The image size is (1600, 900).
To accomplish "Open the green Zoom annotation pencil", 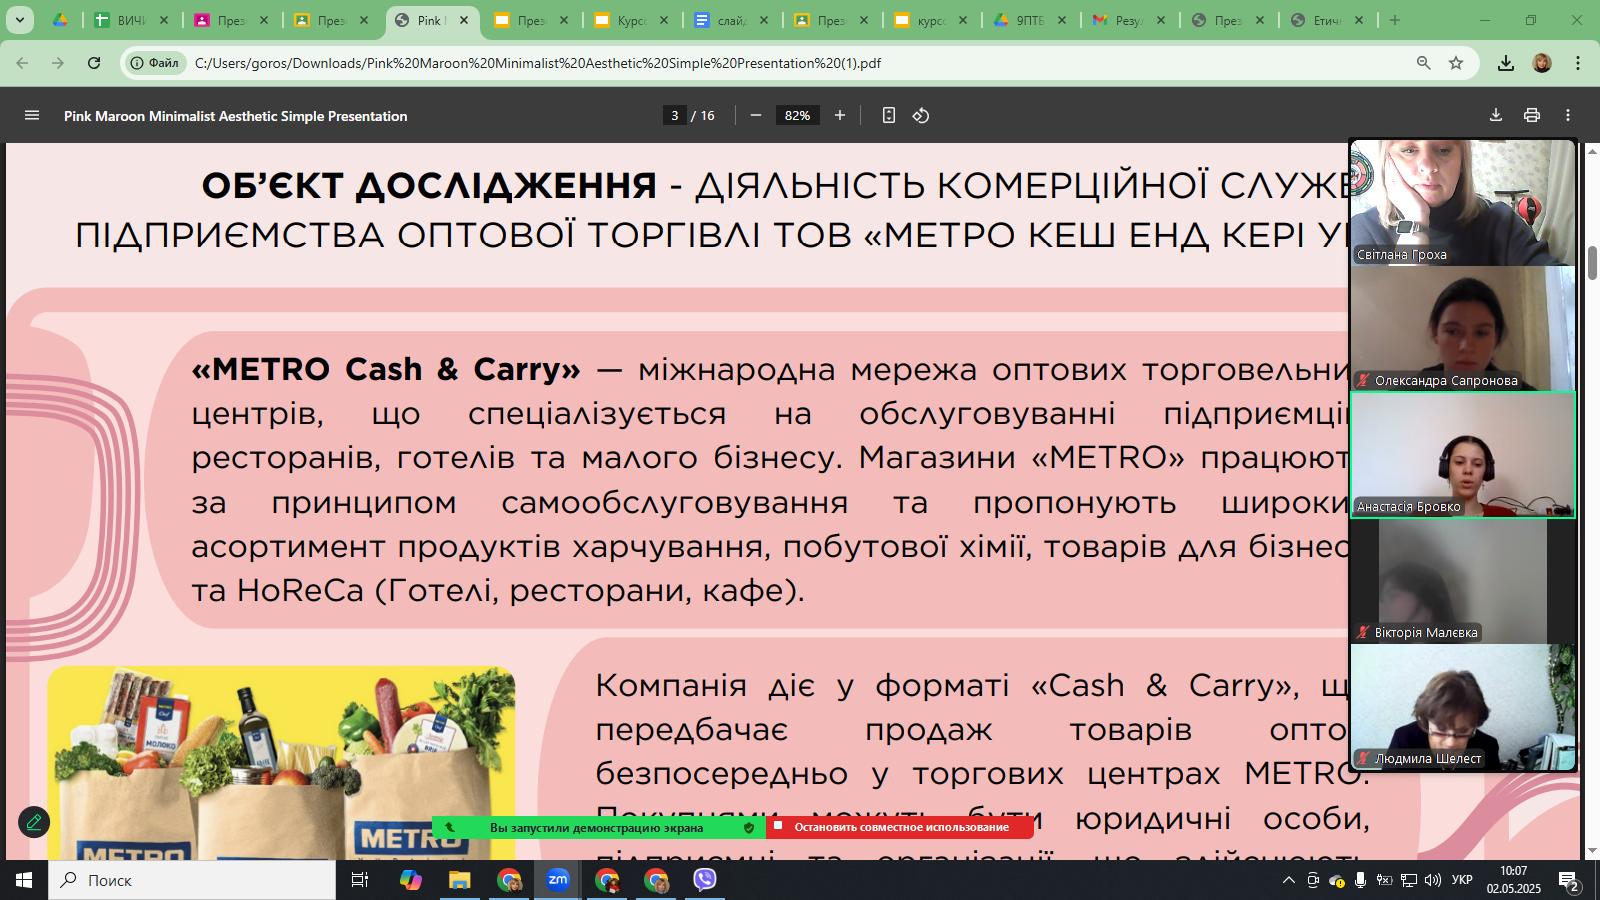I will pyautogui.click(x=34, y=822).
